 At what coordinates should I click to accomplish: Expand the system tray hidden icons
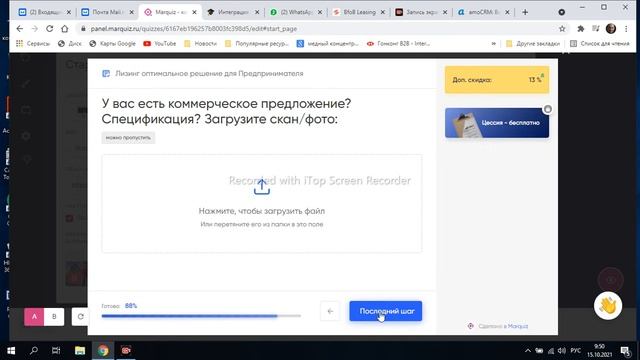[528, 351]
